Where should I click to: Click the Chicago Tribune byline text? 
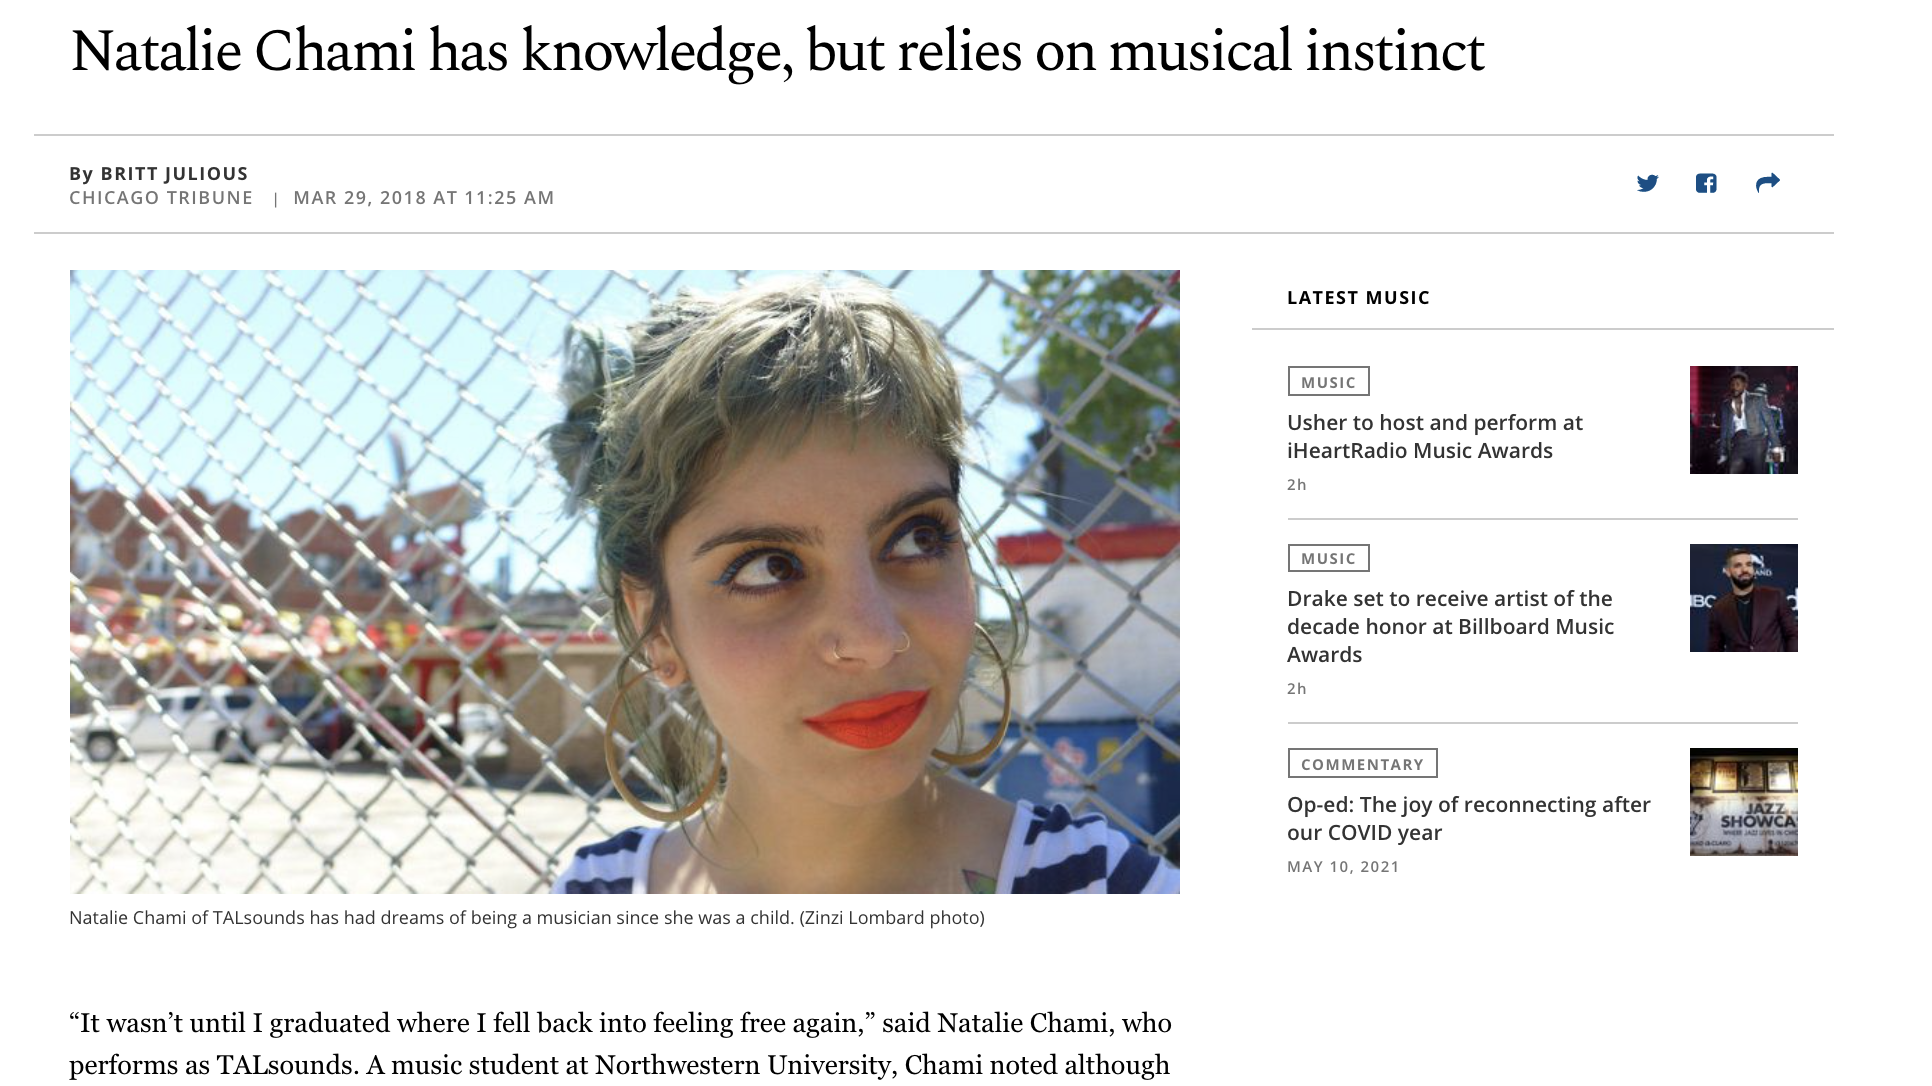tap(161, 198)
